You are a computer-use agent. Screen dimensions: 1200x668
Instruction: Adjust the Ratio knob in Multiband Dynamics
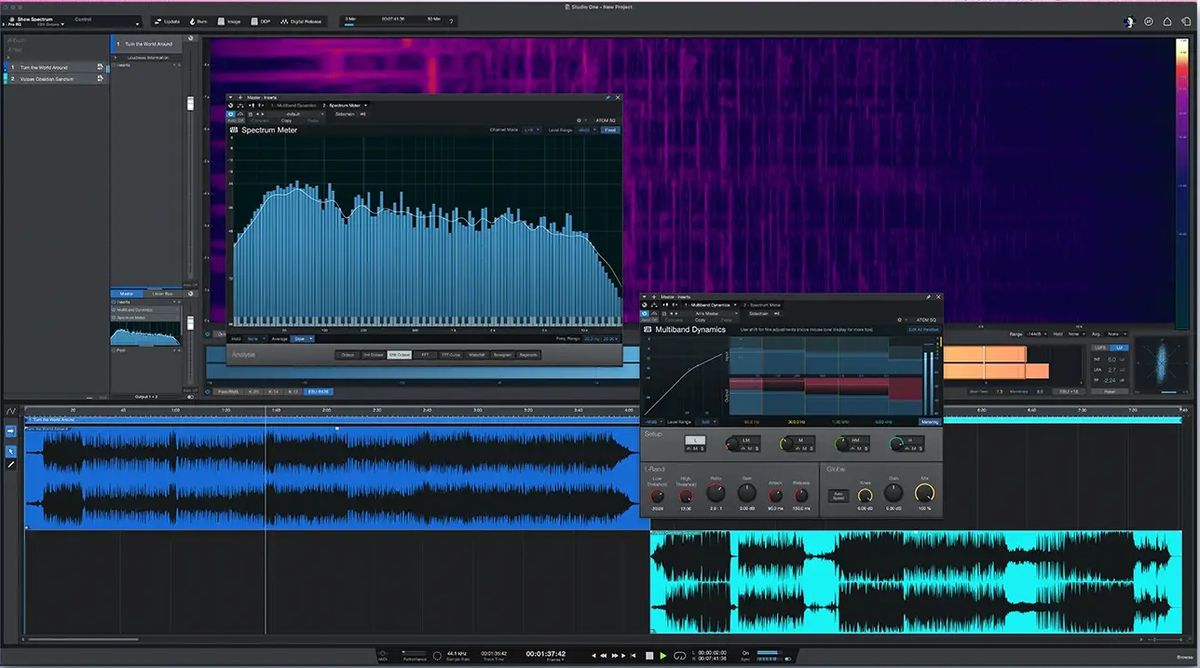[x=715, y=493]
